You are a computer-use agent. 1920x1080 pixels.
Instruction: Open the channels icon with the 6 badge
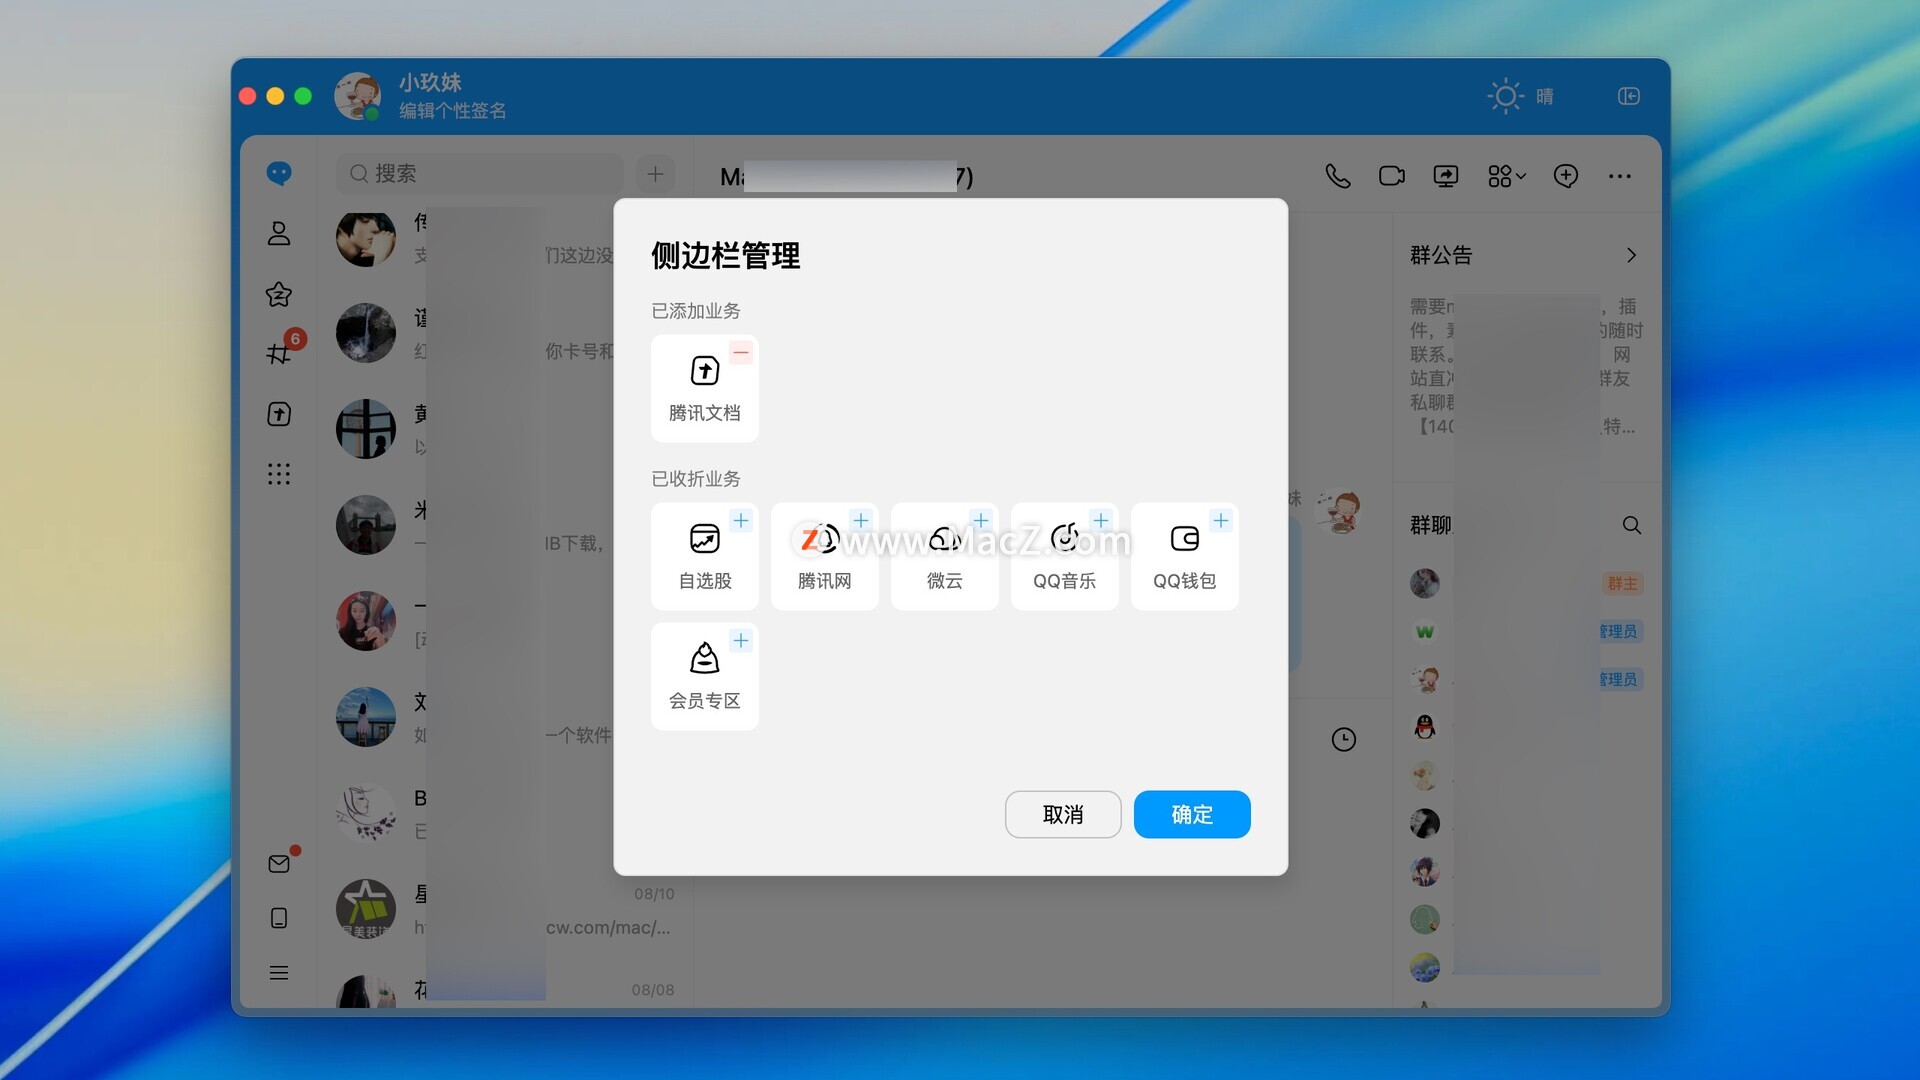[279, 353]
